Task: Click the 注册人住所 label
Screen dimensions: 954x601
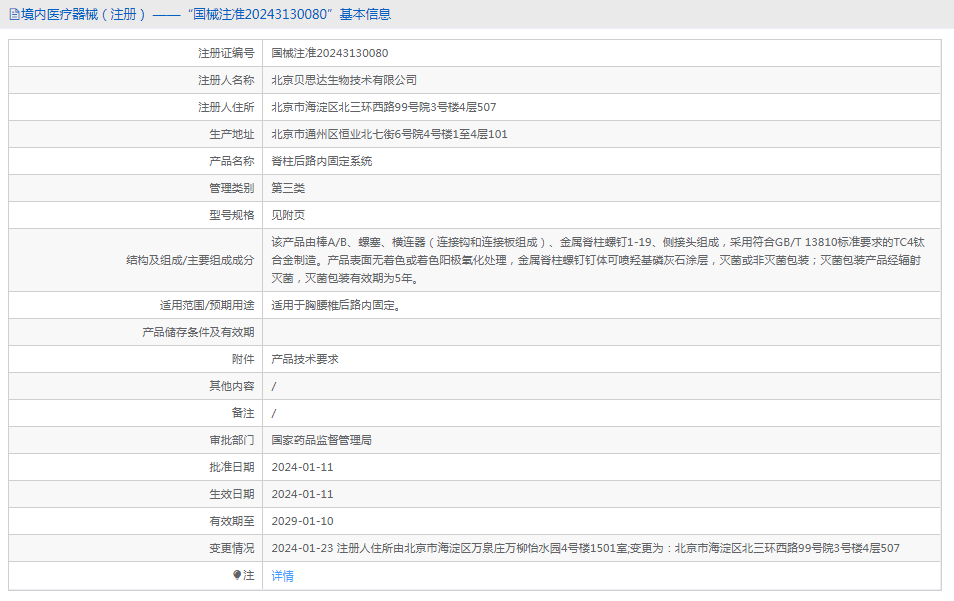Action: 226,107
